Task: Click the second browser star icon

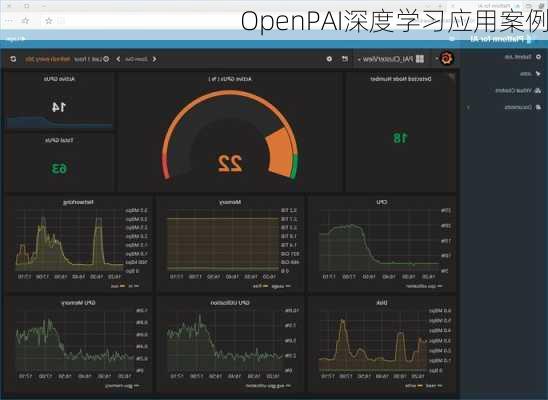Action: click(49, 21)
